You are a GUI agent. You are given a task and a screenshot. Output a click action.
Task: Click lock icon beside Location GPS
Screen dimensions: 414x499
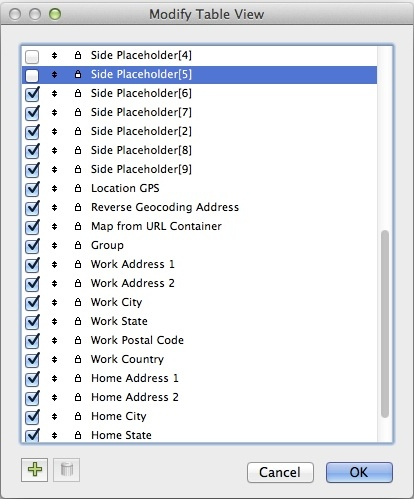(78, 188)
